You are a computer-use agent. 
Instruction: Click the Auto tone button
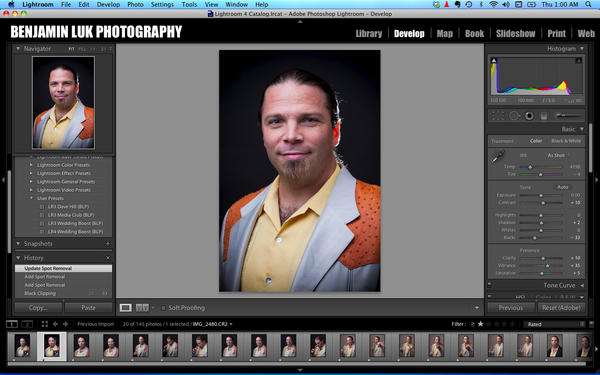(x=562, y=187)
